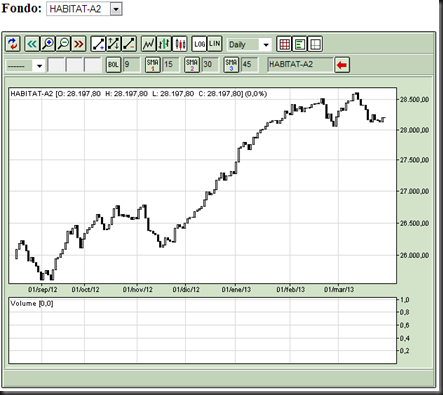Click the red left arrow button

pos(341,65)
